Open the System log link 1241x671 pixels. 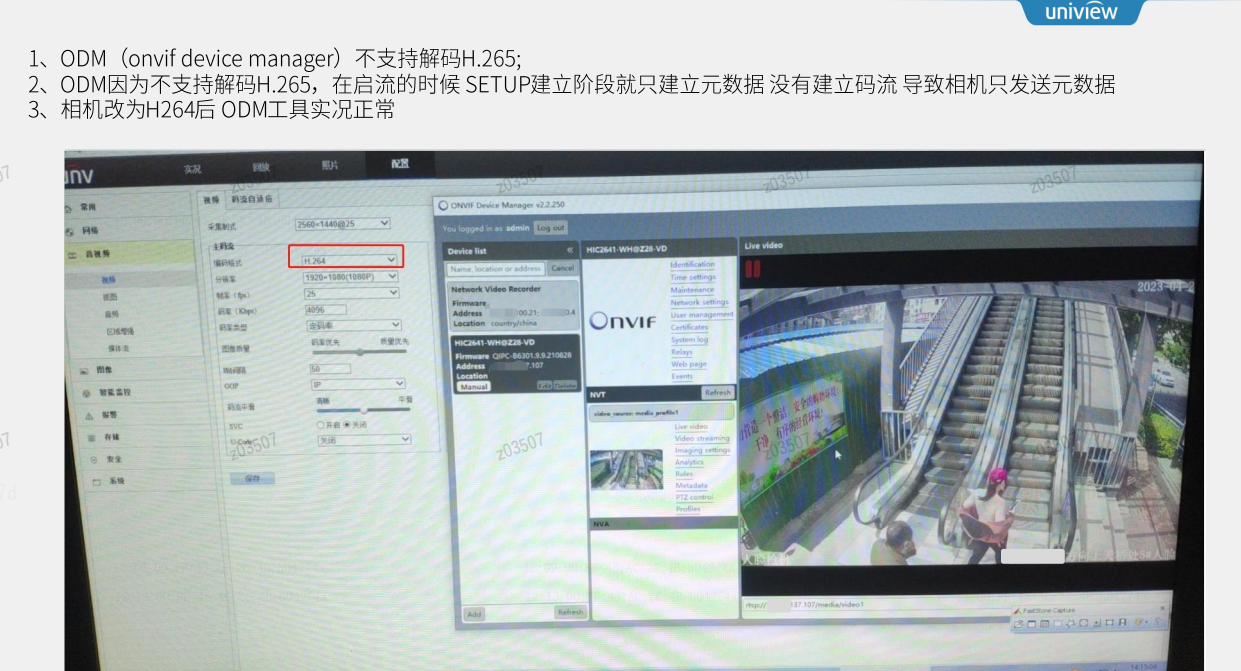point(689,340)
